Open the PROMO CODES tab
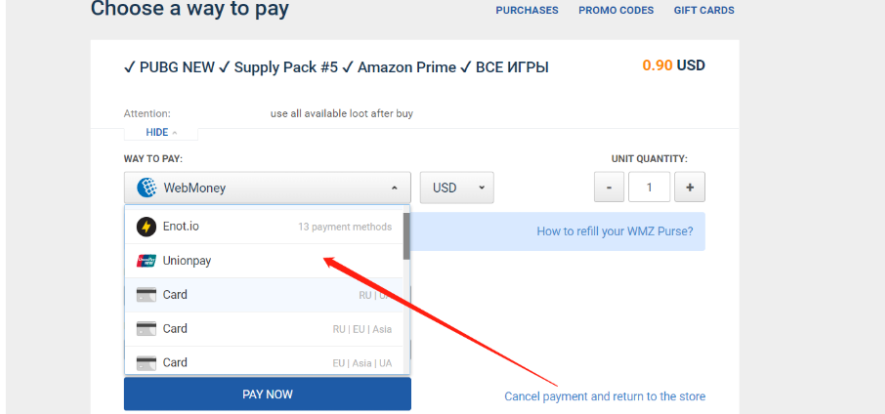The image size is (885, 414). pyautogui.click(x=616, y=10)
